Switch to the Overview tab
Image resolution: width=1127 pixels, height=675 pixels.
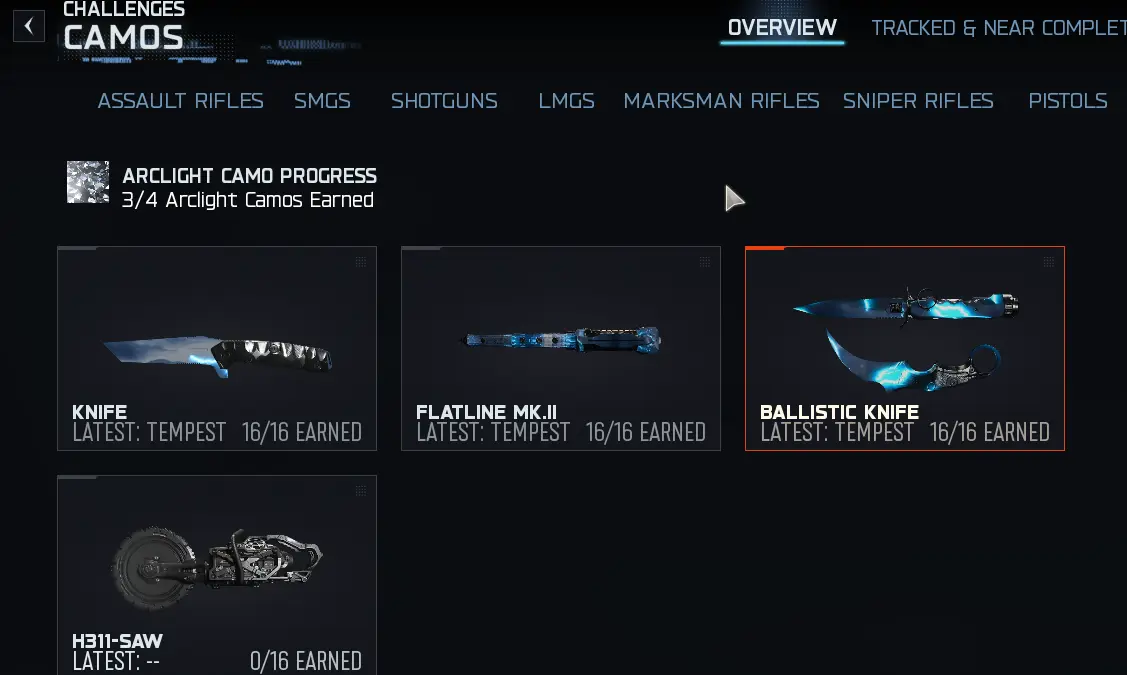(x=782, y=28)
